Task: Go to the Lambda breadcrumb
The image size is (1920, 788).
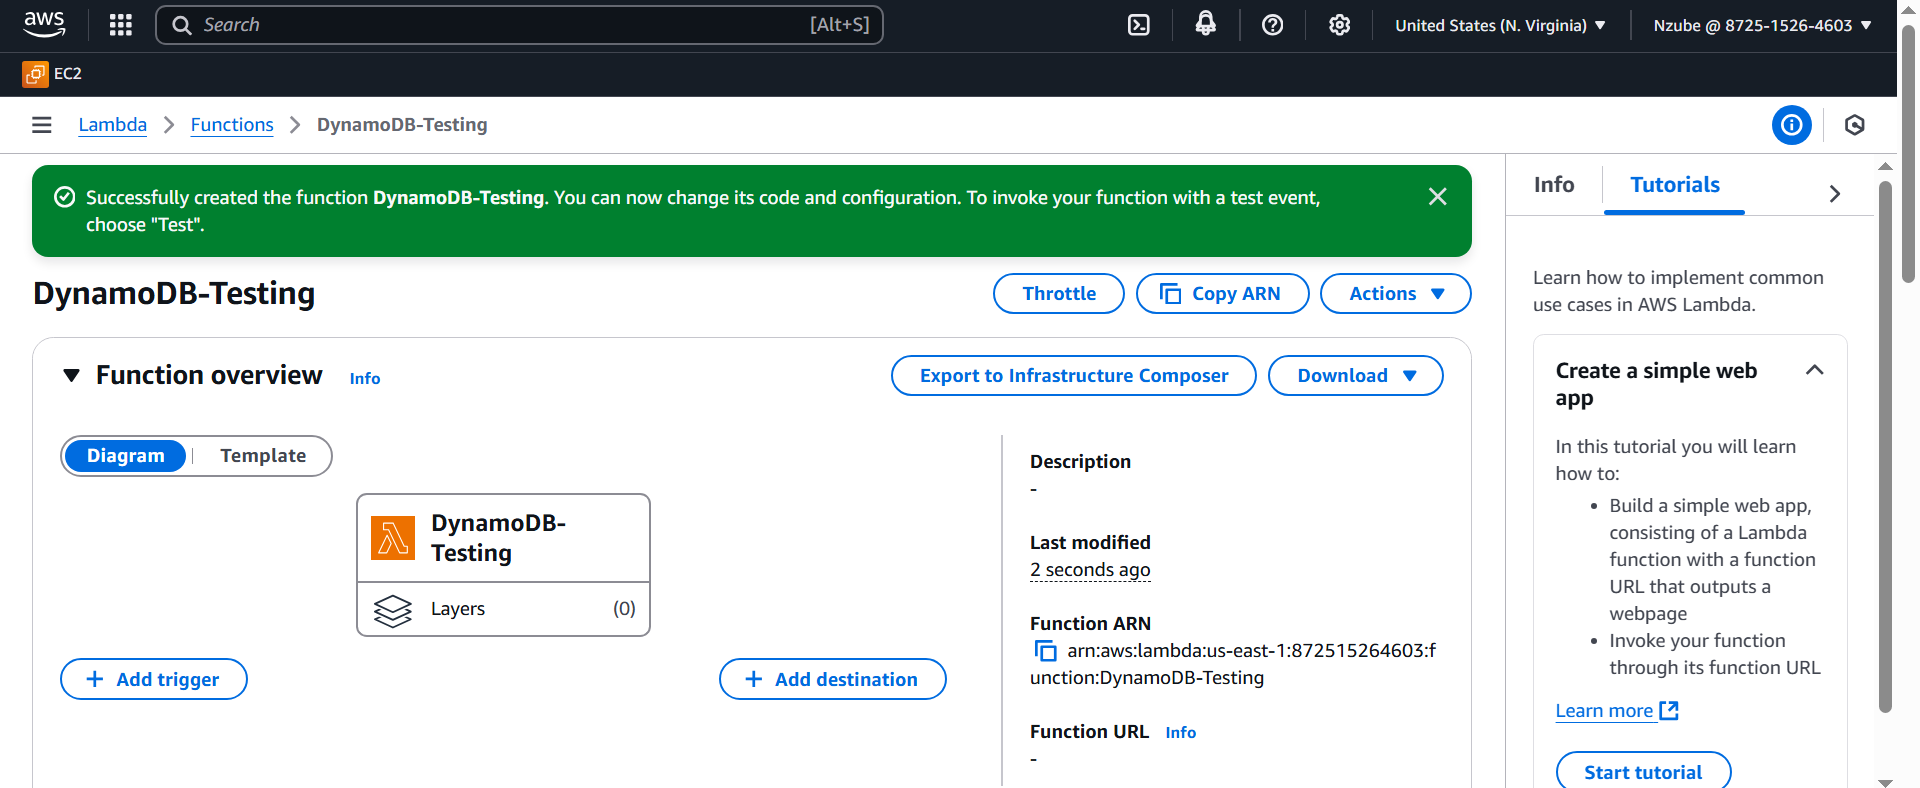Action: [113, 125]
